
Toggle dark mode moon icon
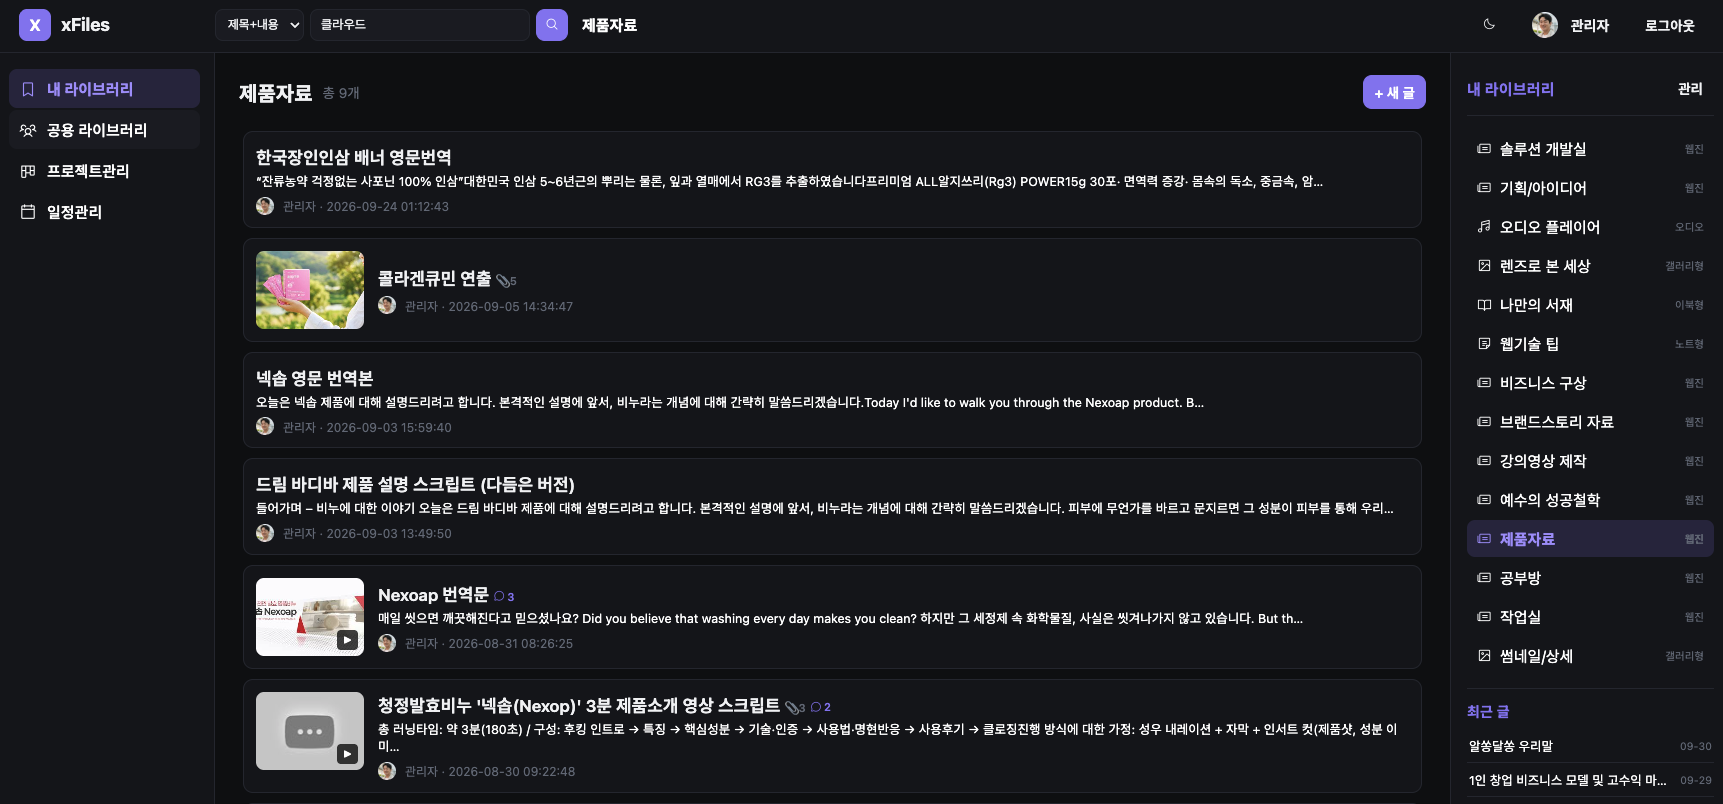click(1489, 25)
